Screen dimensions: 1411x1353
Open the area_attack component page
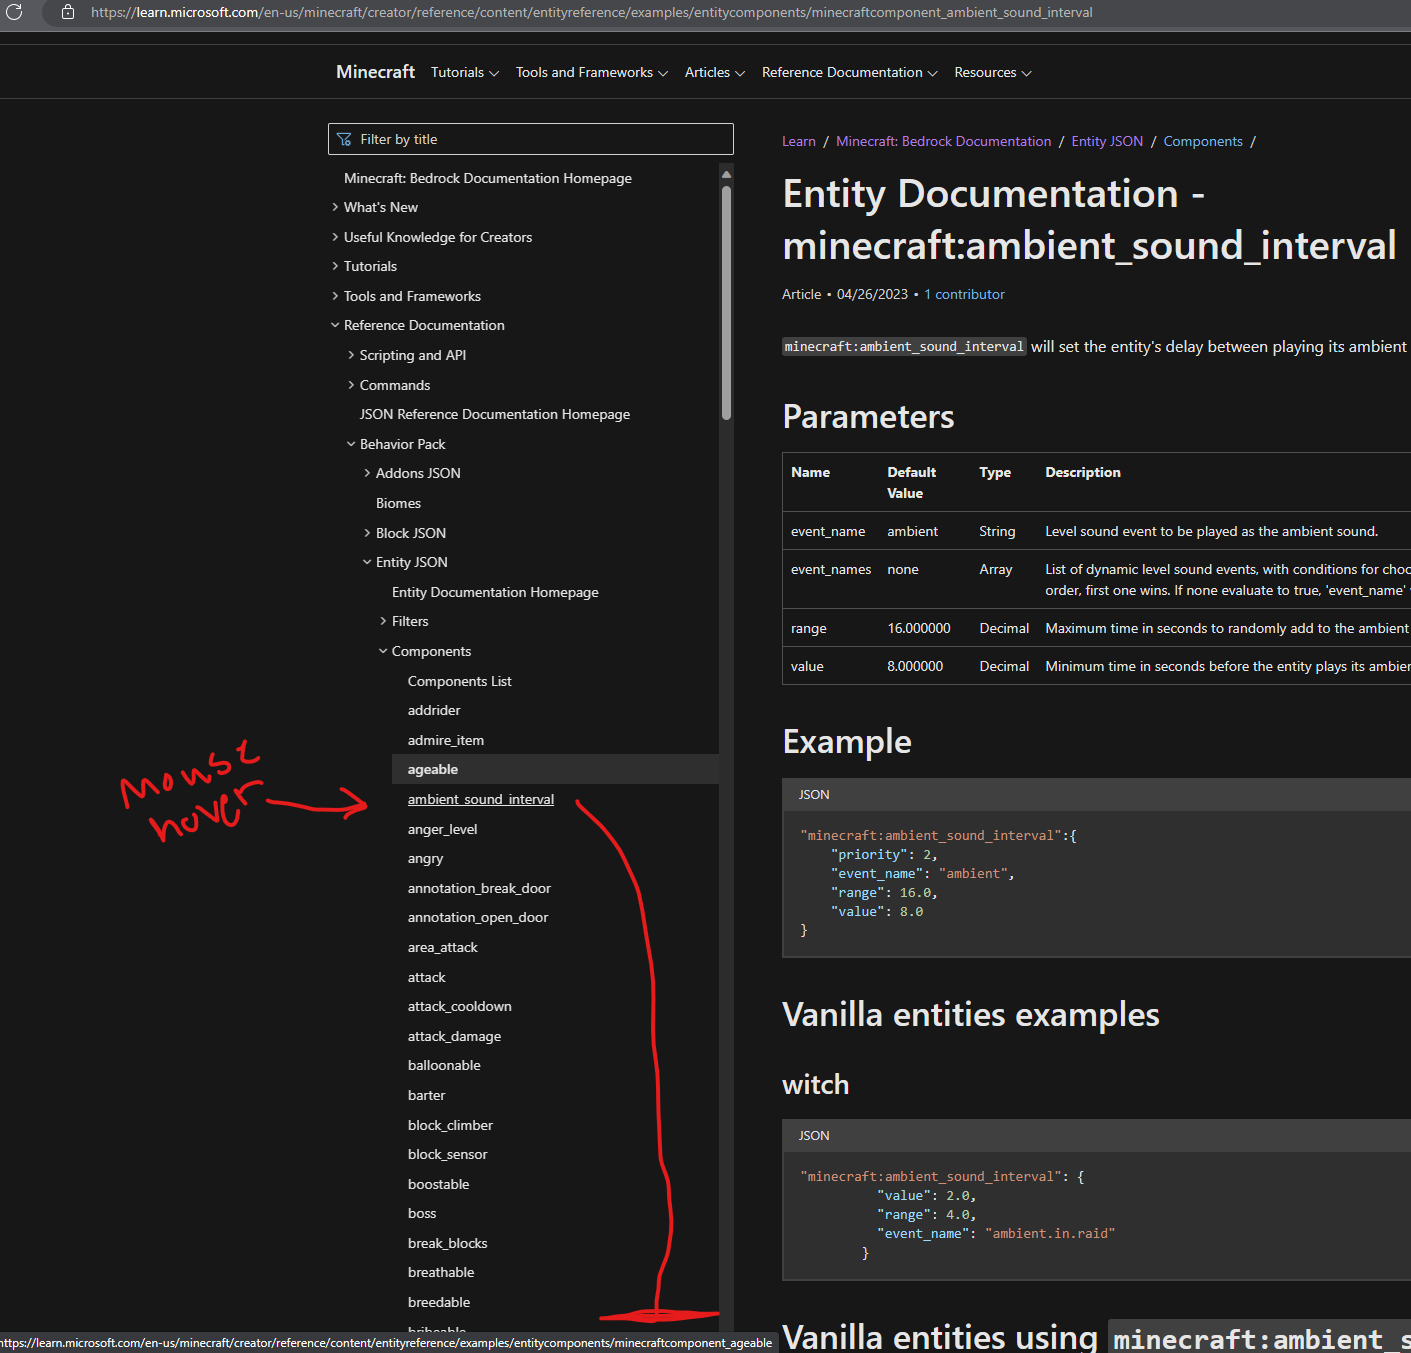click(443, 947)
